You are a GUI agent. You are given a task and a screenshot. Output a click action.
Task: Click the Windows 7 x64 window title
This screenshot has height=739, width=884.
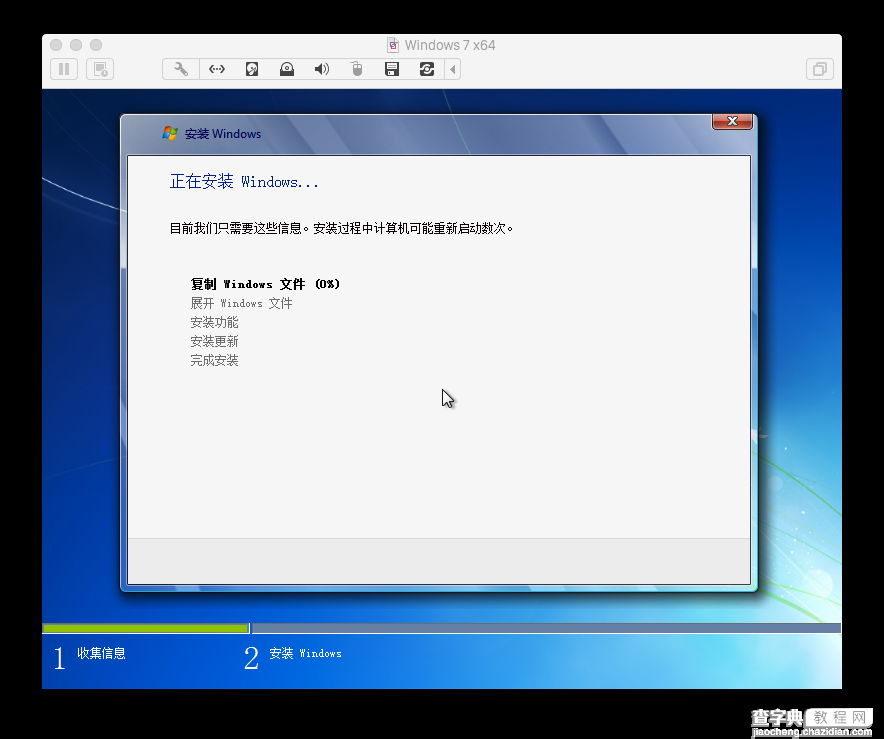450,45
